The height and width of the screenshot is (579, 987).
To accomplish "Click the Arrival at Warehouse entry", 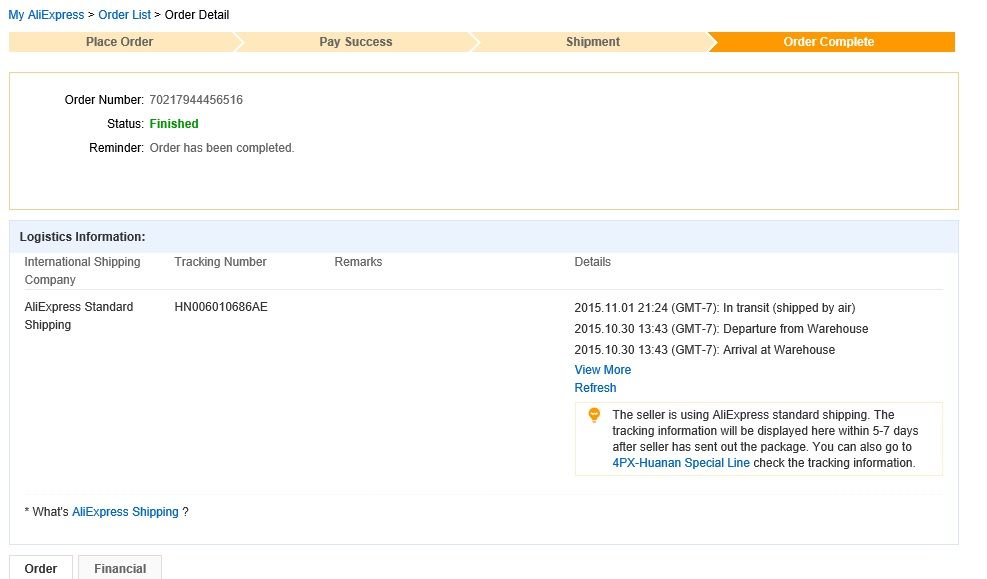I will [x=704, y=350].
